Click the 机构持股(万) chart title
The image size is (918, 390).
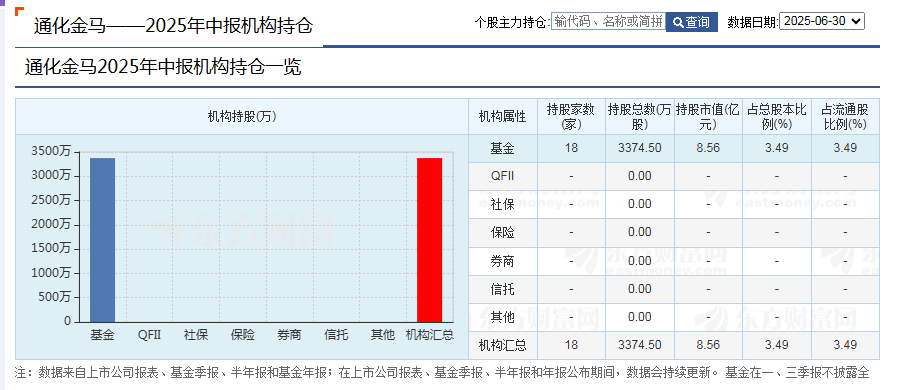pos(242,117)
